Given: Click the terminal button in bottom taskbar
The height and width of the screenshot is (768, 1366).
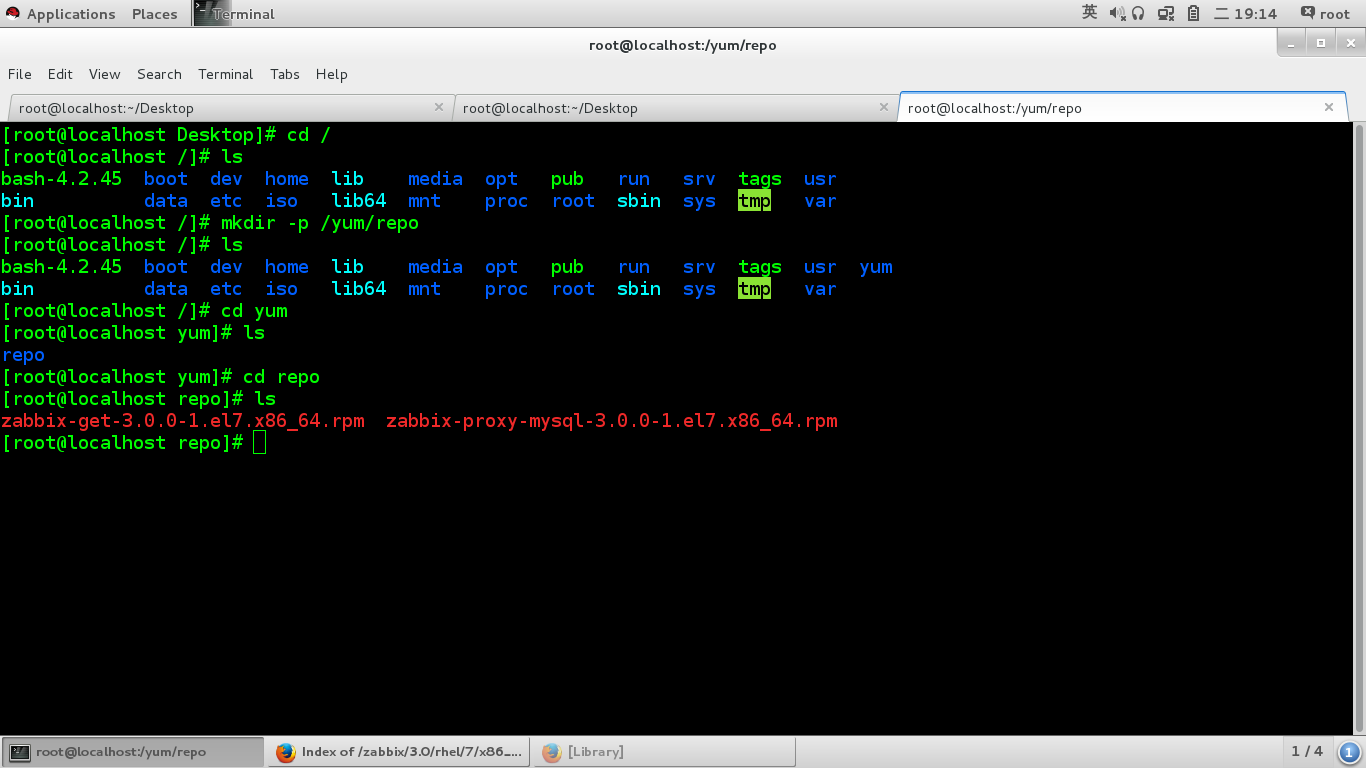Looking at the screenshot, I should coord(133,752).
